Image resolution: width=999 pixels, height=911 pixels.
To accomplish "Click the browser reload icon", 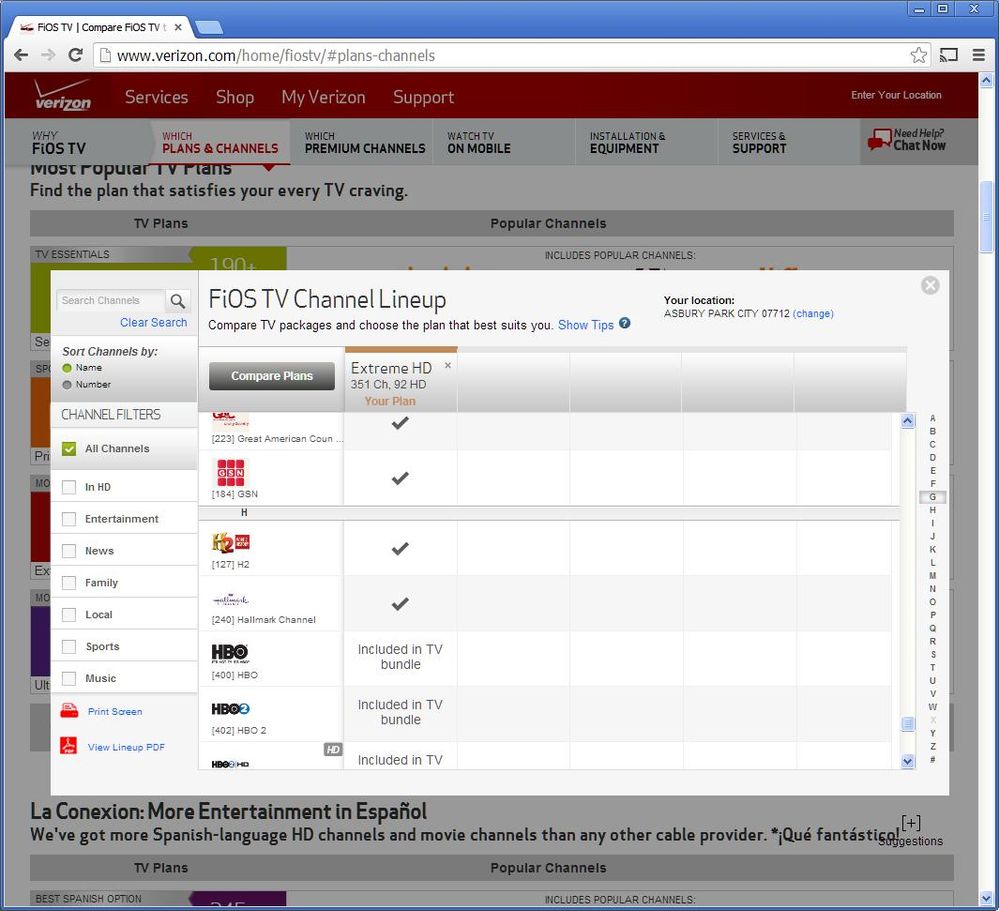I will pyautogui.click(x=75, y=55).
